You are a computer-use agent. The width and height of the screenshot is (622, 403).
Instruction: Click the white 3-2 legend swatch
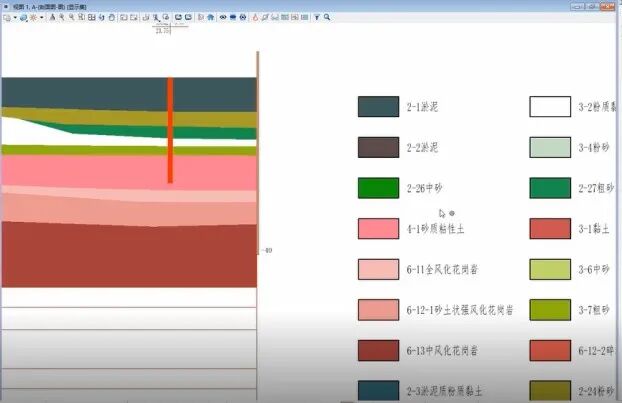[549, 107]
